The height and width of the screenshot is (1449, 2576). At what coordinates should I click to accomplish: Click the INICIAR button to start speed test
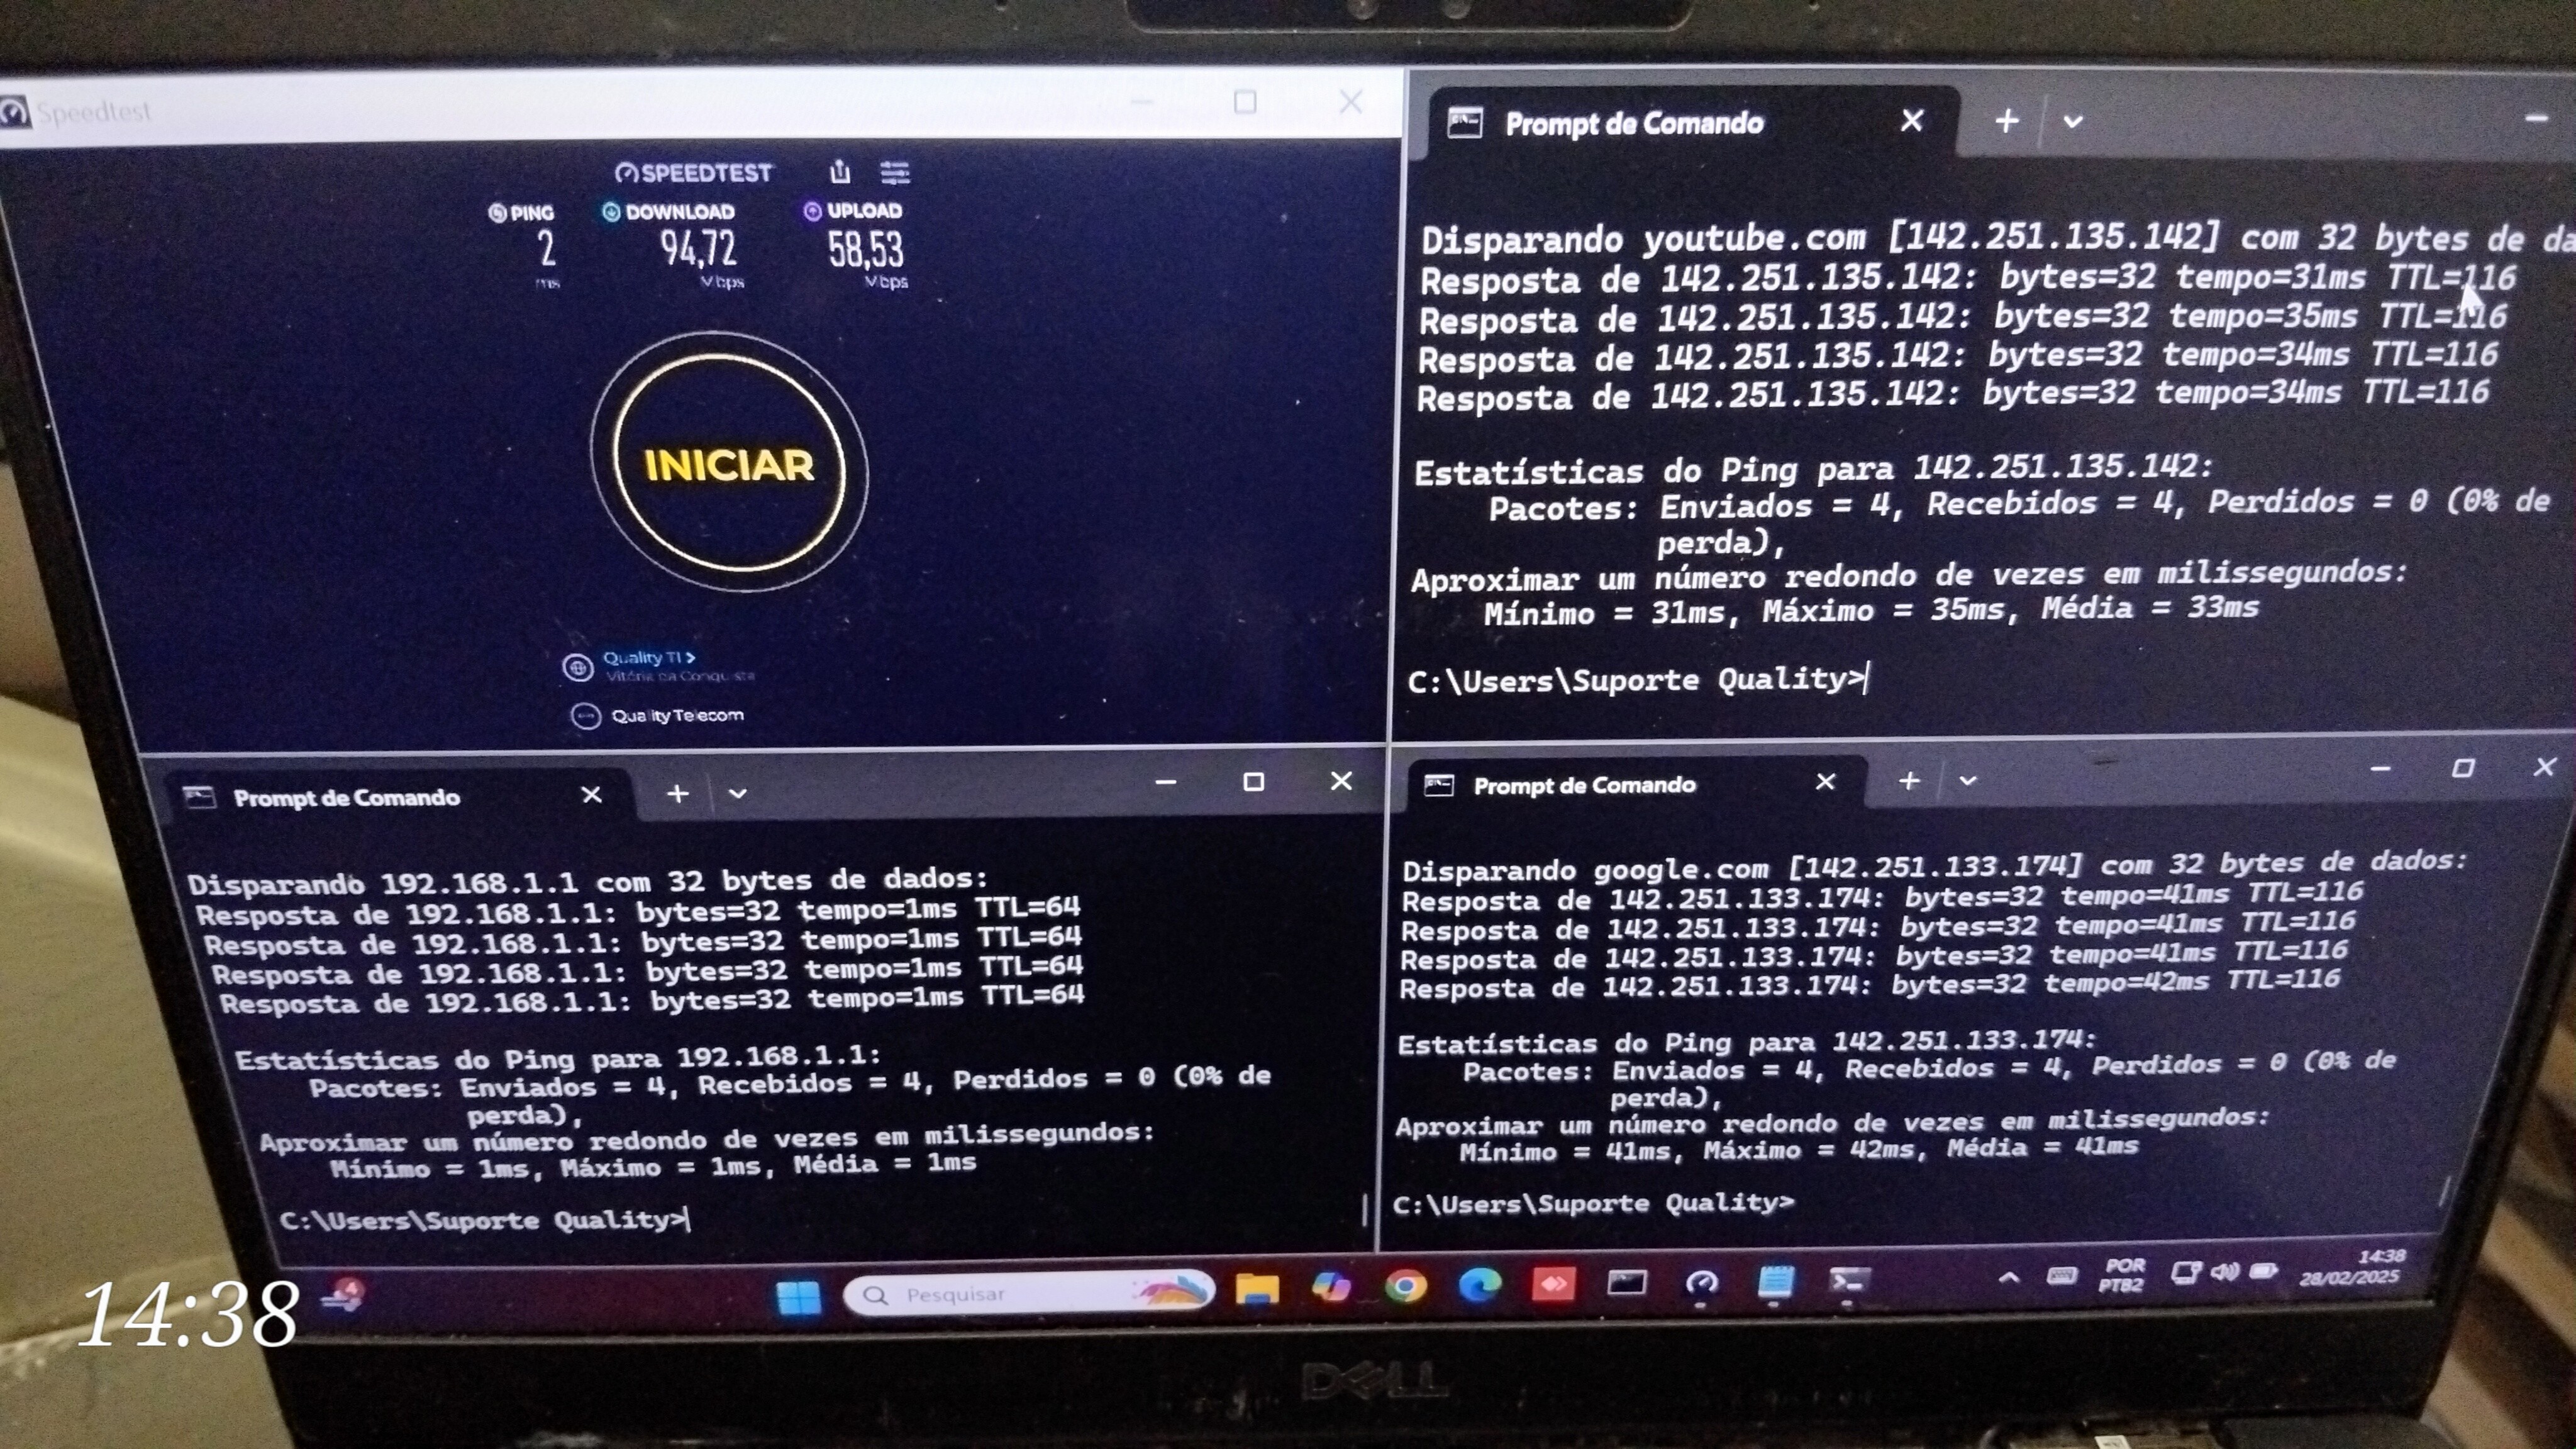pyautogui.click(x=729, y=464)
